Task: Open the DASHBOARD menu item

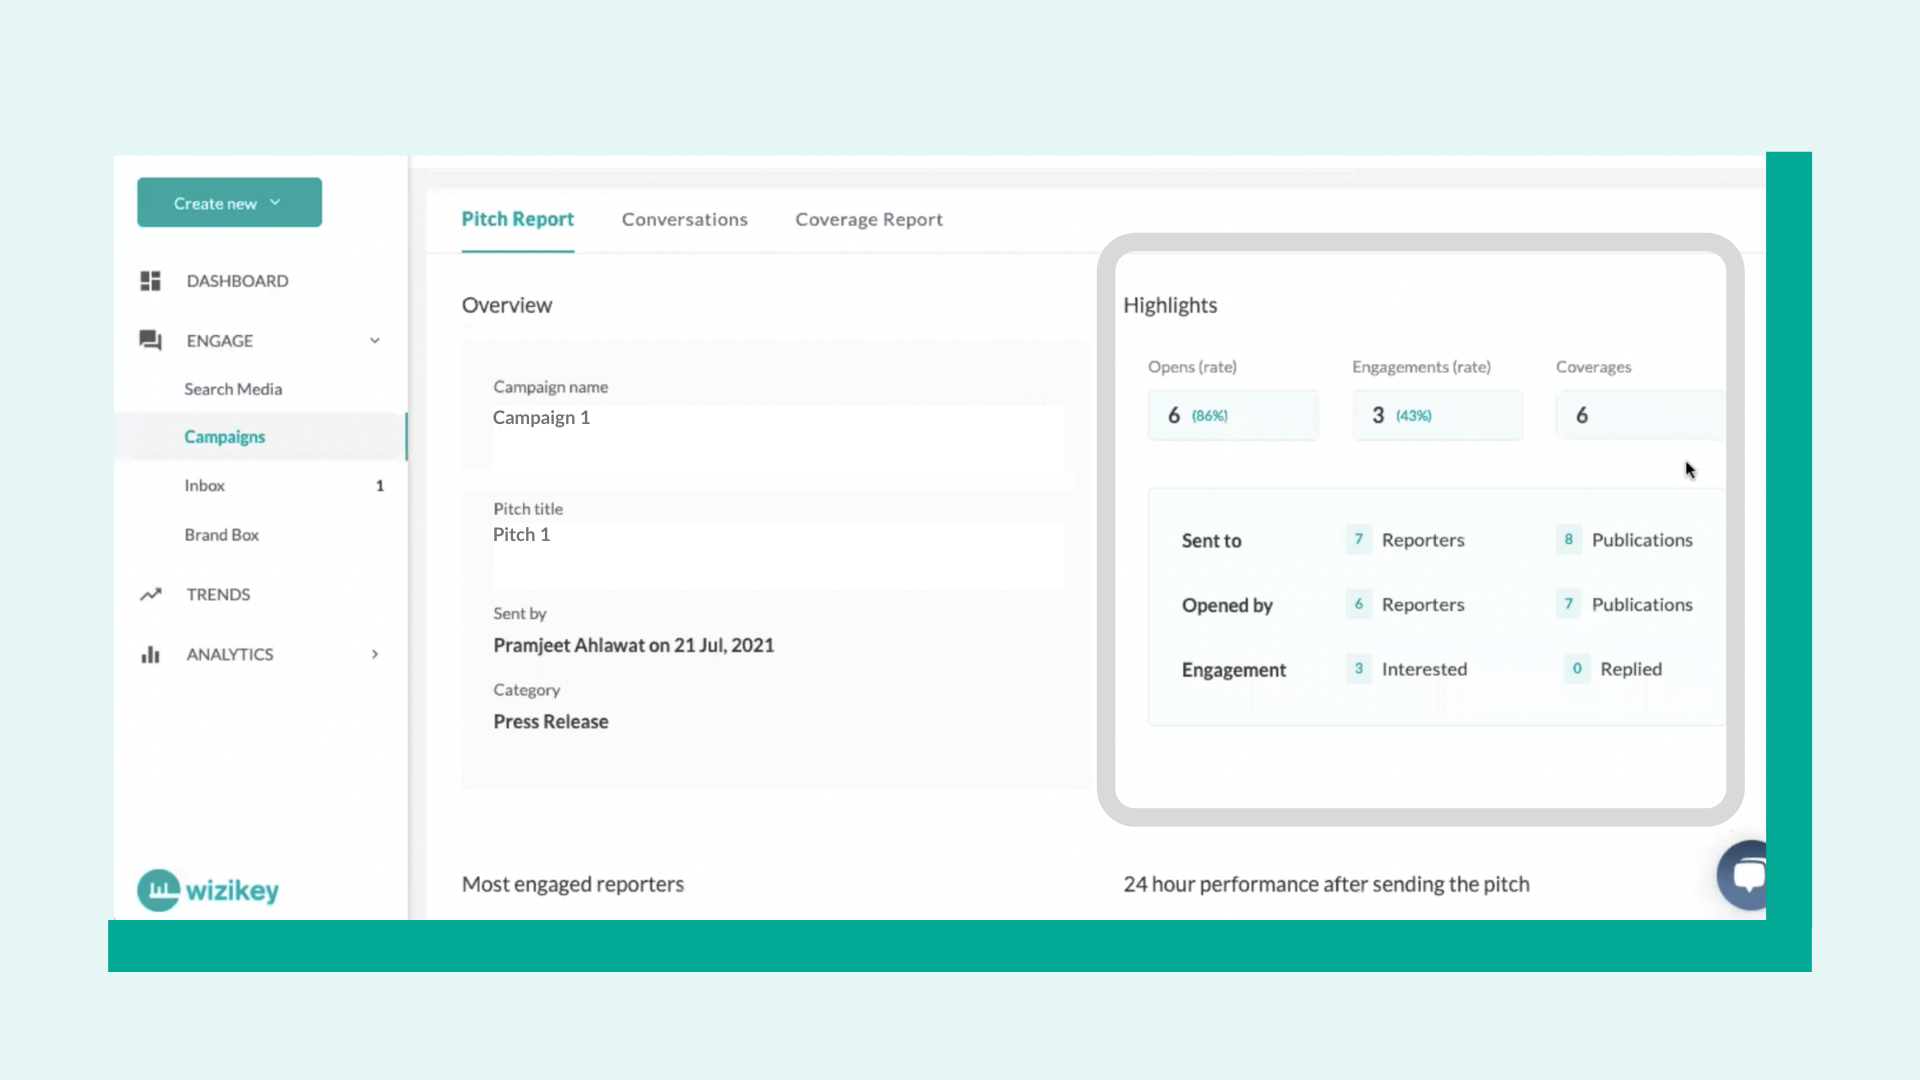Action: pyautogui.click(x=237, y=281)
